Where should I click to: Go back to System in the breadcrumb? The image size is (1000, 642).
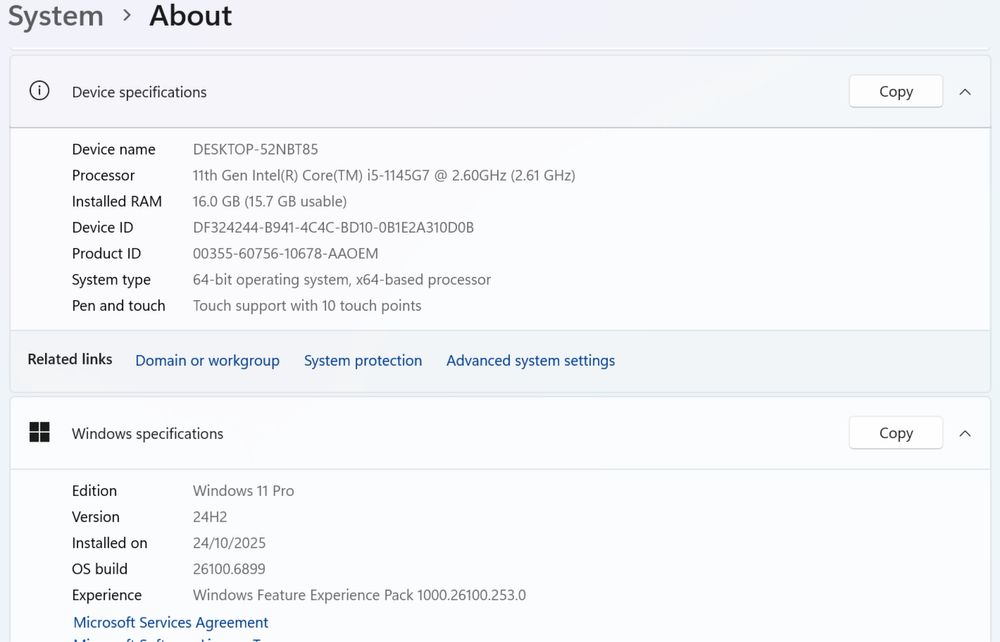[x=56, y=16]
